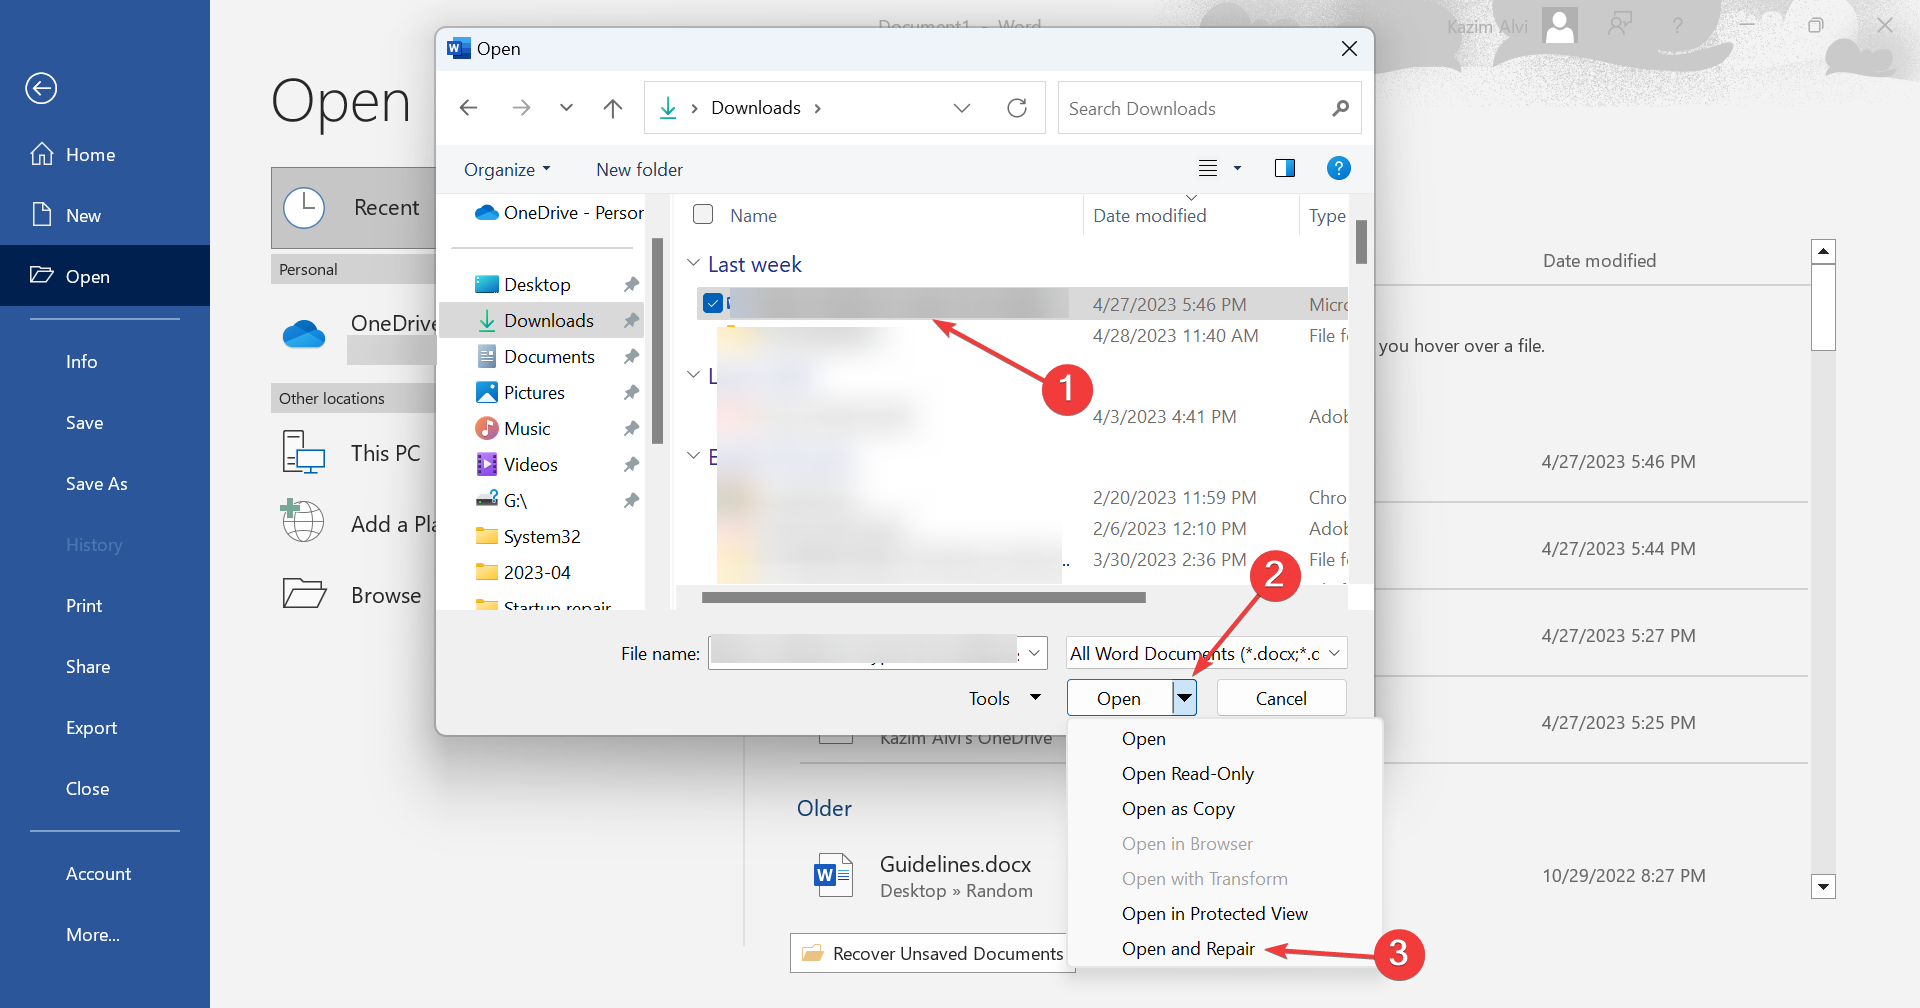Toggle the preview pane icon
This screenshot has height=1008, width=1920.
coord(1285,168)
